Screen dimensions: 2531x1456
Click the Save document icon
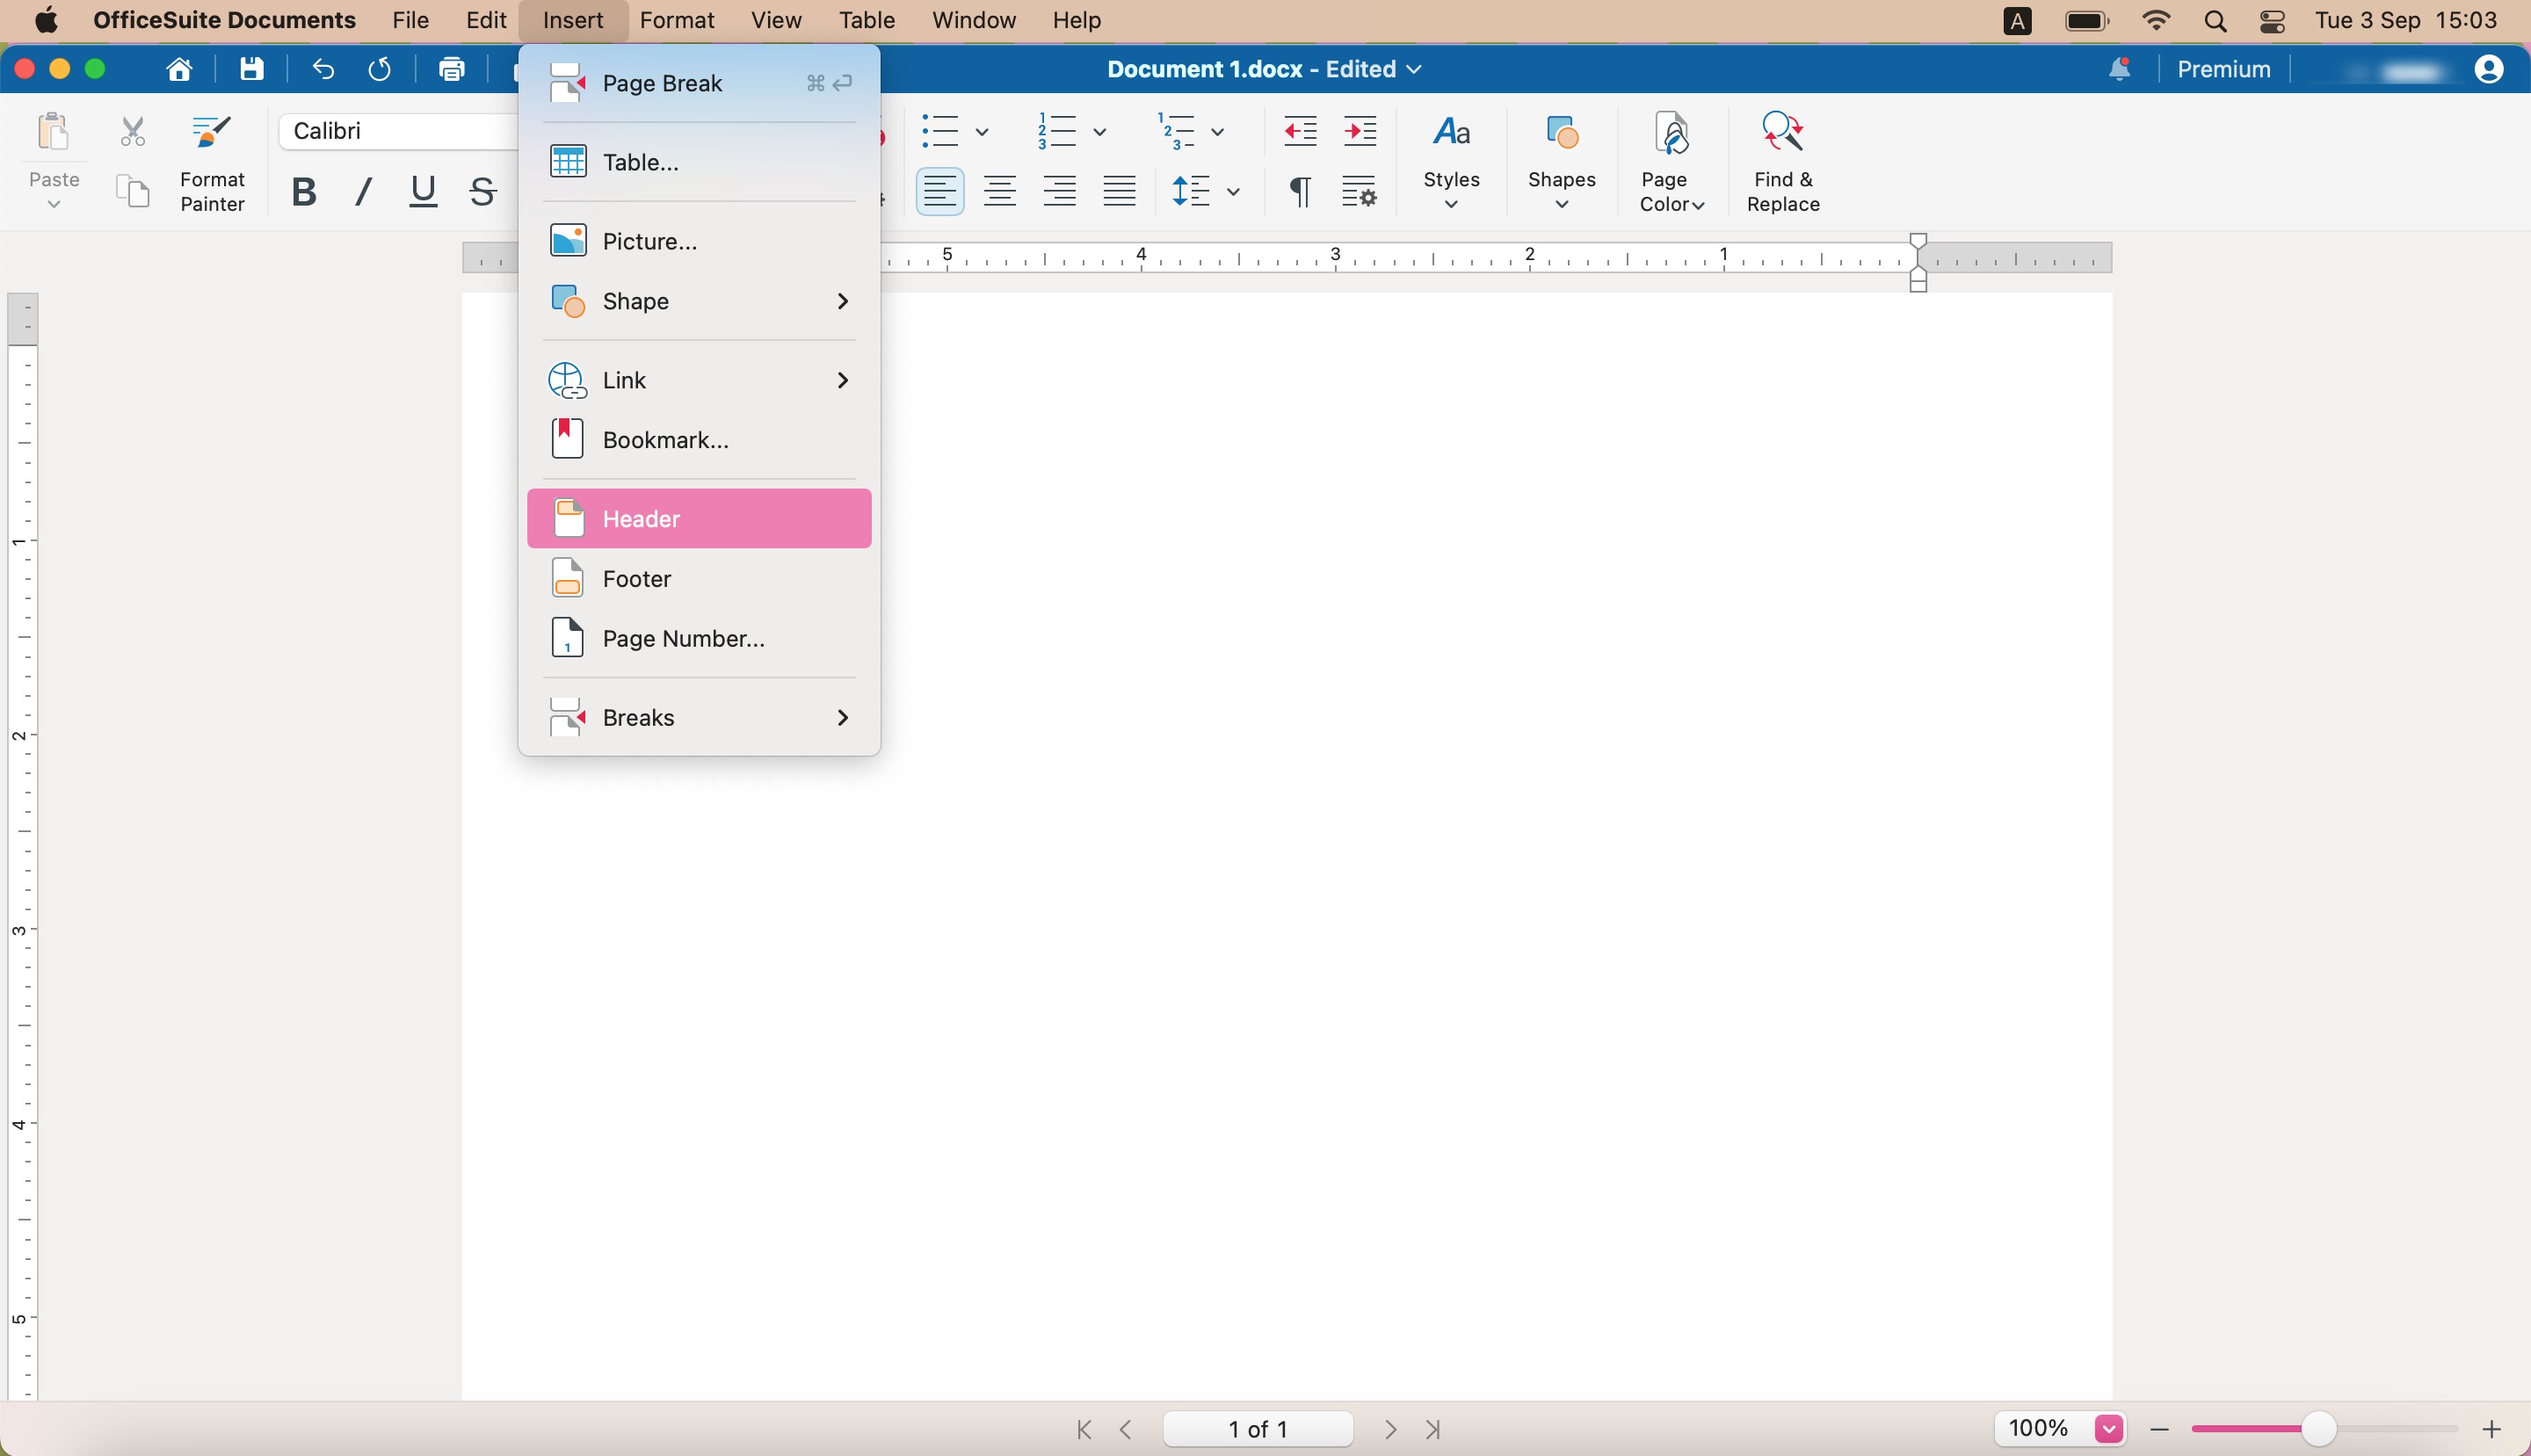(x=251, y=69)
